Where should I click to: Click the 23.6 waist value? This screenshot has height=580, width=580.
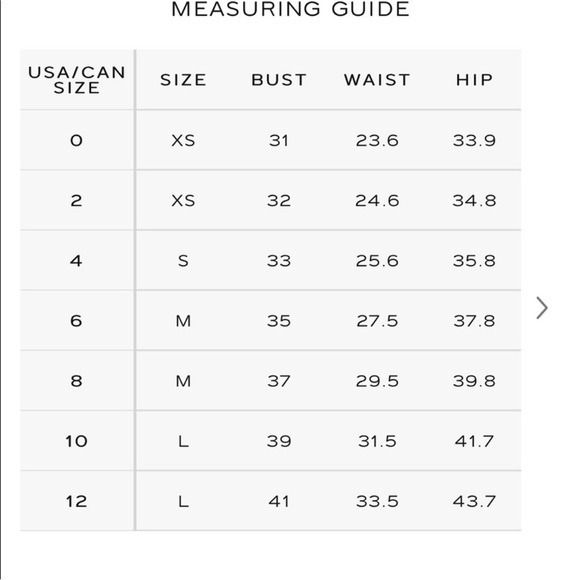(377, 141)
